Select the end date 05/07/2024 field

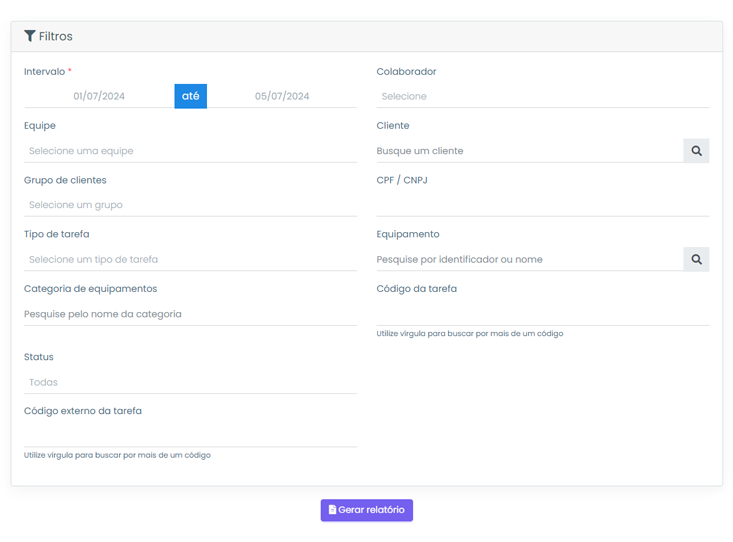282,96
